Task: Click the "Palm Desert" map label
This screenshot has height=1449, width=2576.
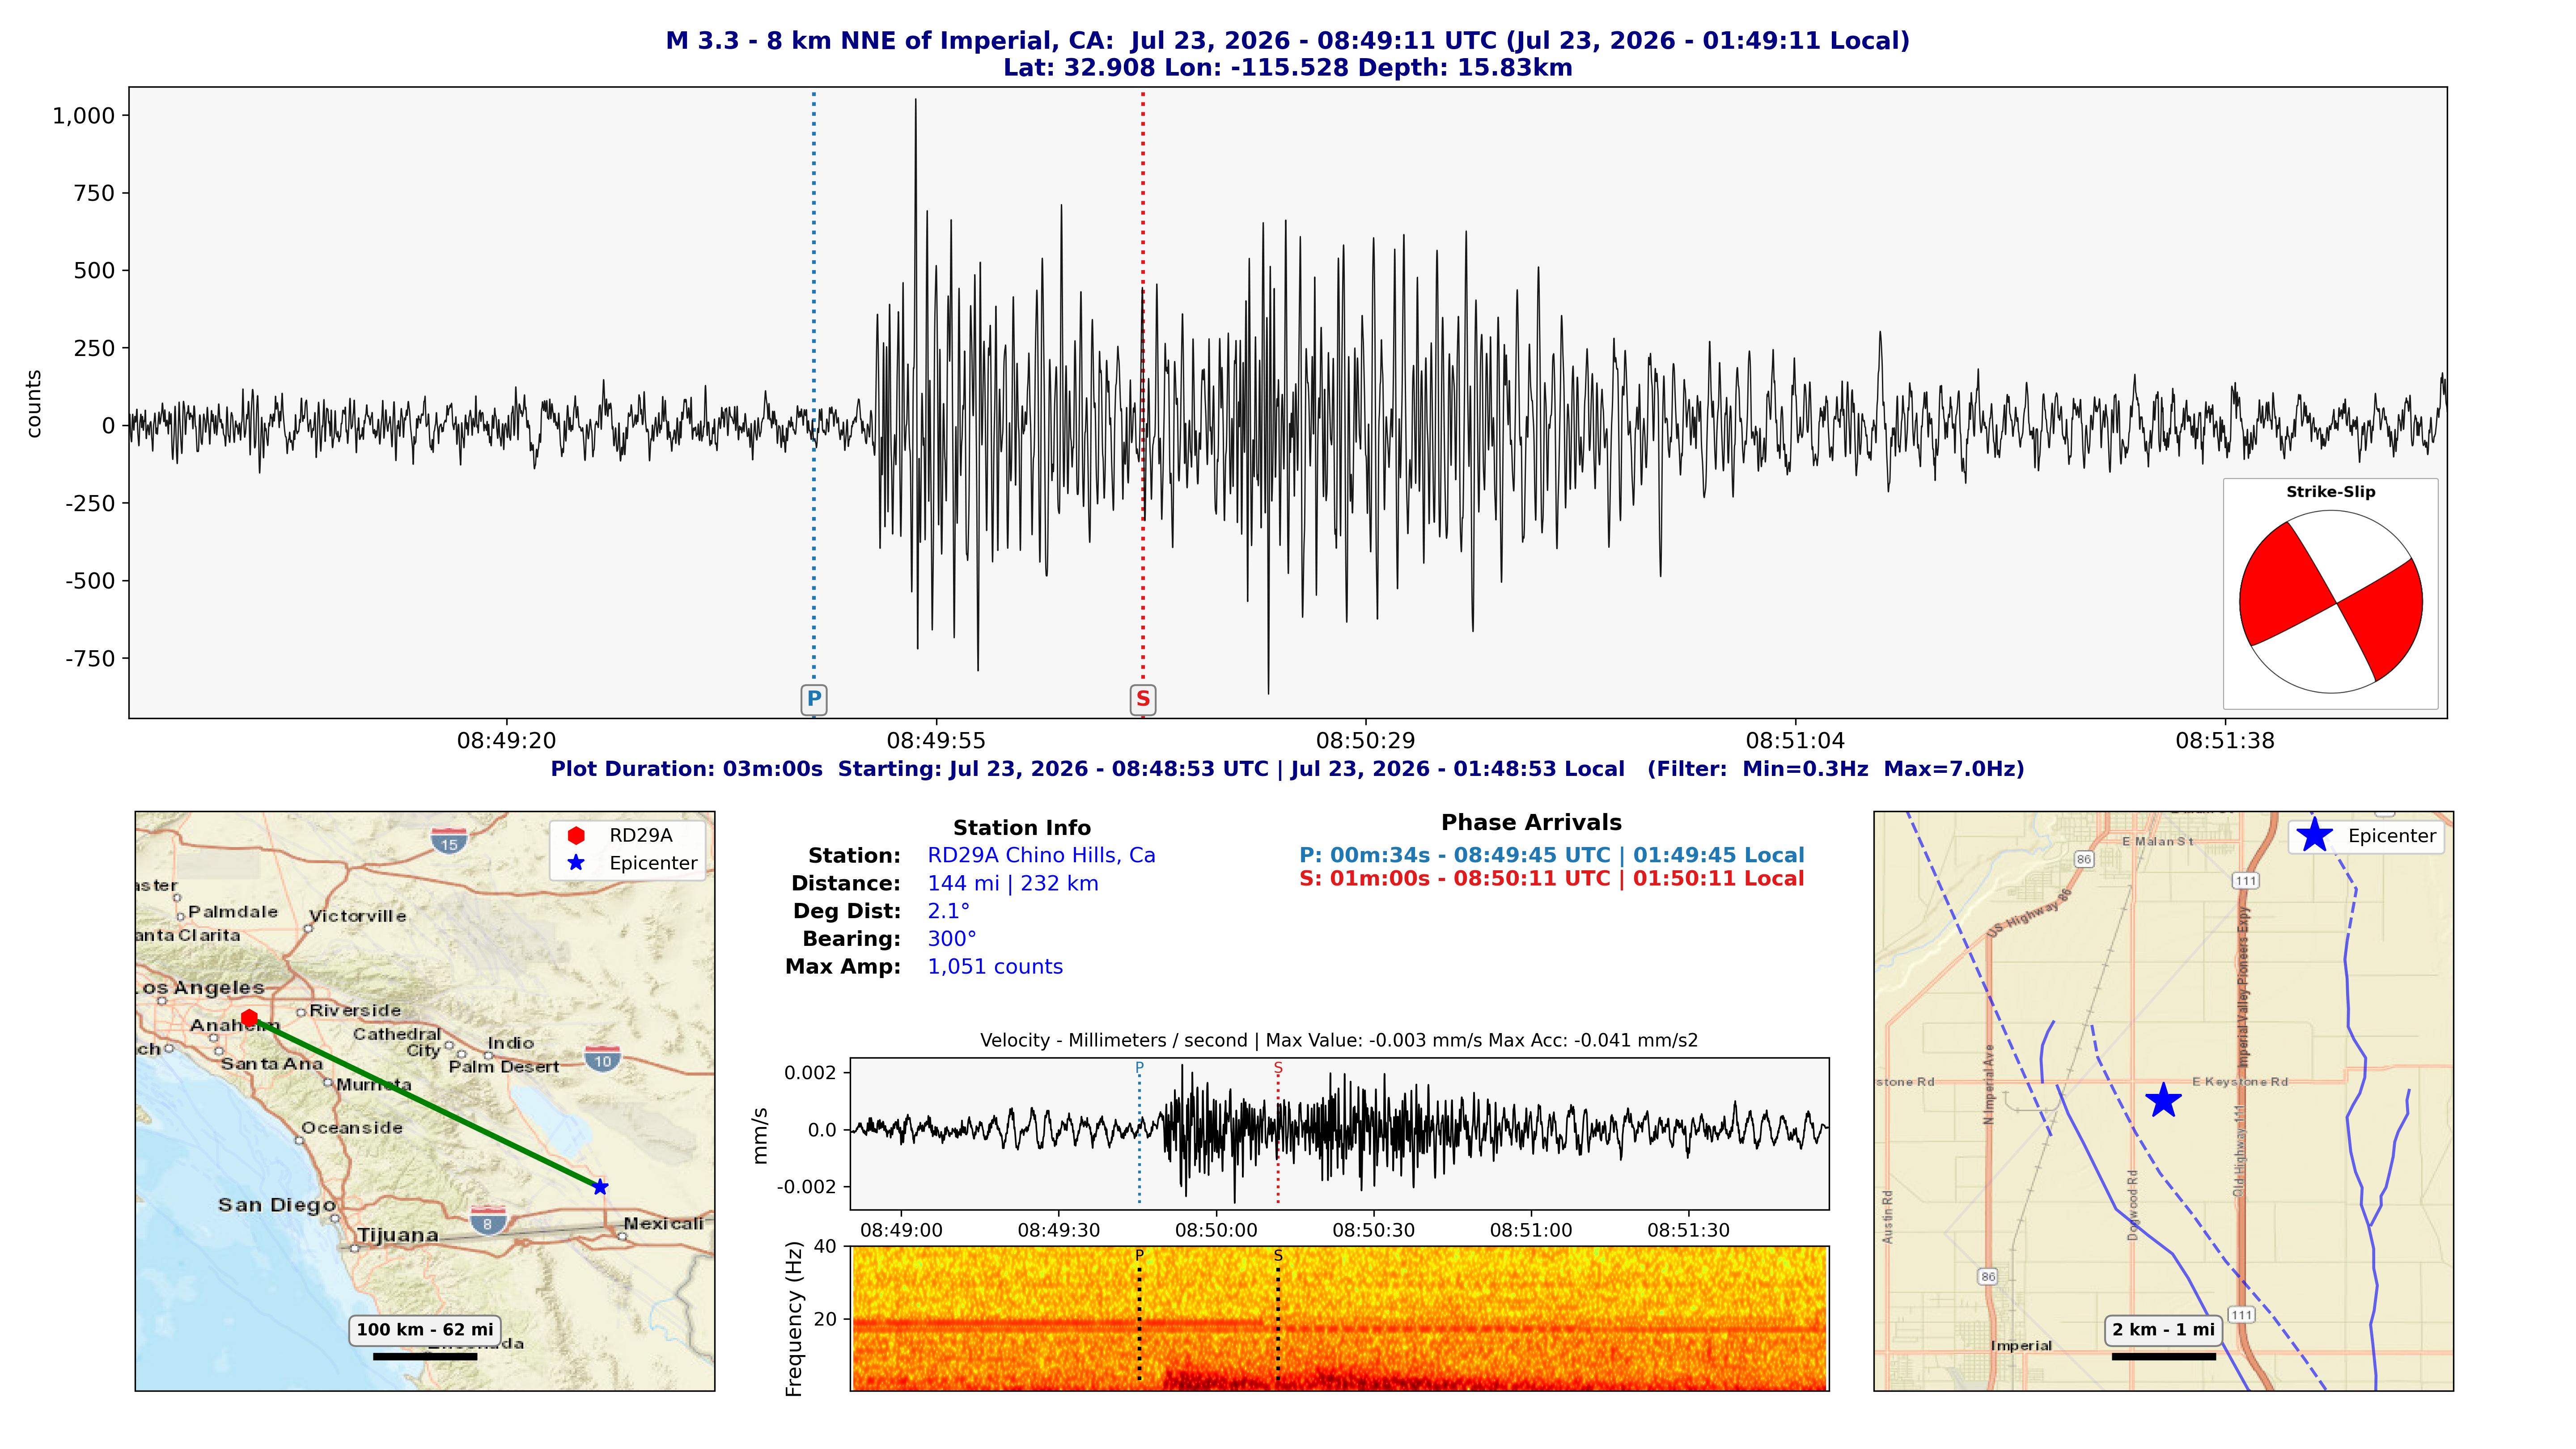Action: click(504, 1067)
